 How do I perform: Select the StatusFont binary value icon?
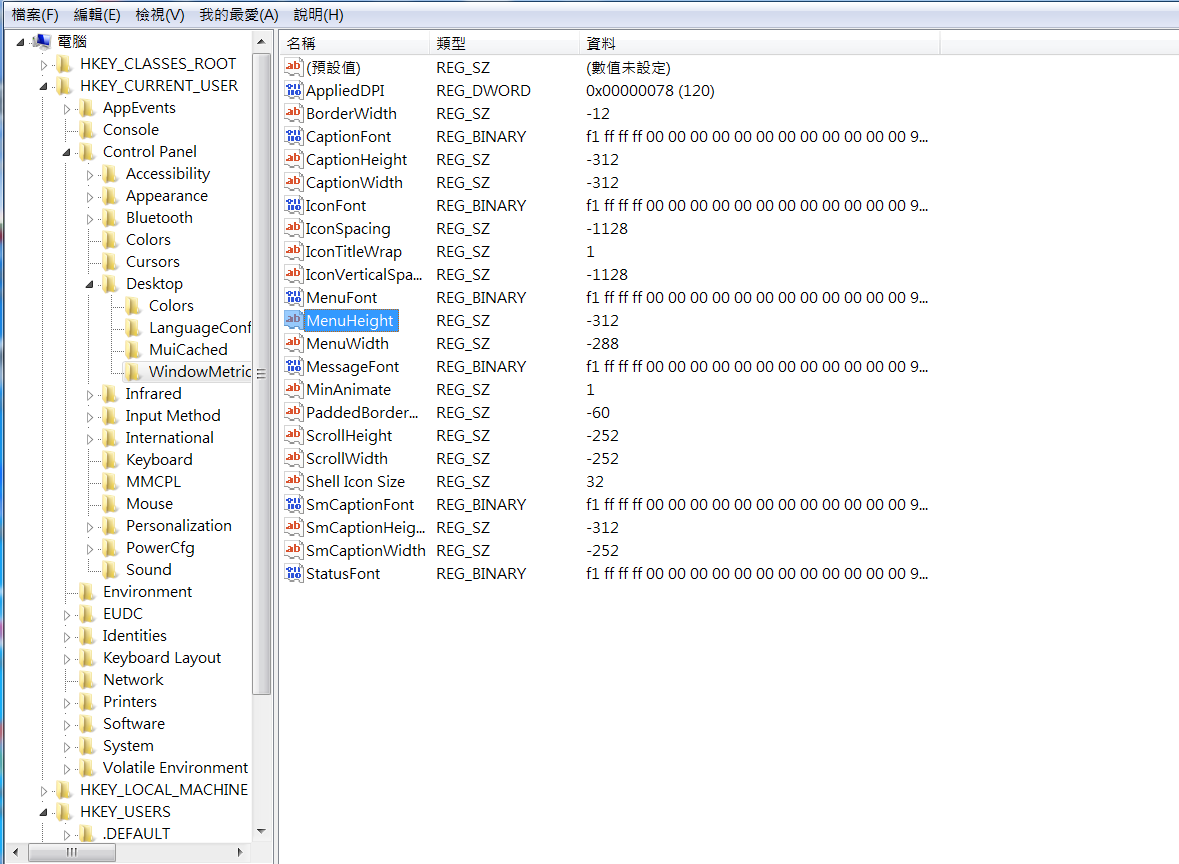tap(294, 574)
